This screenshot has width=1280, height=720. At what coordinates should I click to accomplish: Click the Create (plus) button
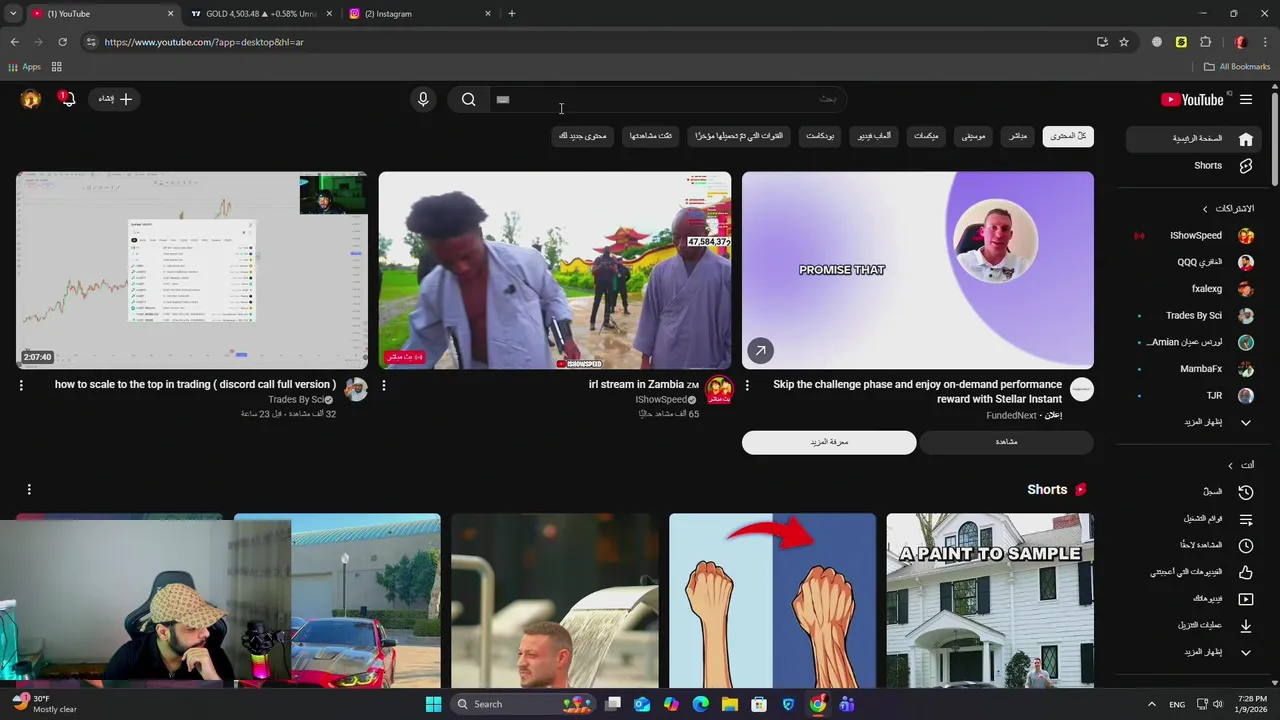coord(115,99)
